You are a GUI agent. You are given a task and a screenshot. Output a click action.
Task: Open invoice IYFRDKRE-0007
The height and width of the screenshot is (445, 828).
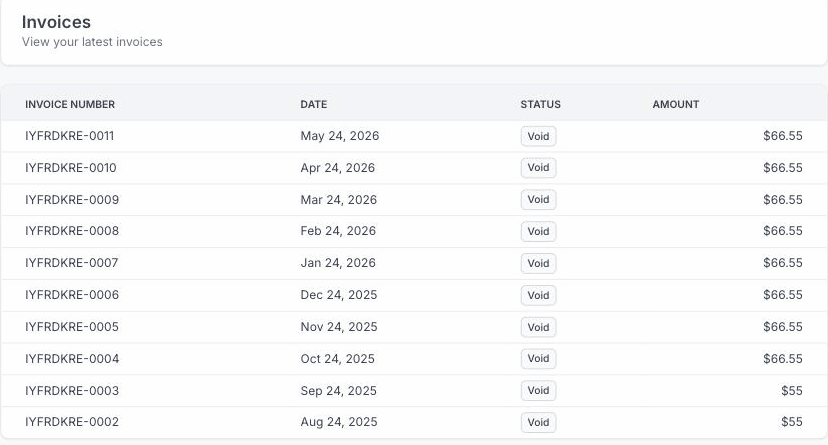pos(71,263)
